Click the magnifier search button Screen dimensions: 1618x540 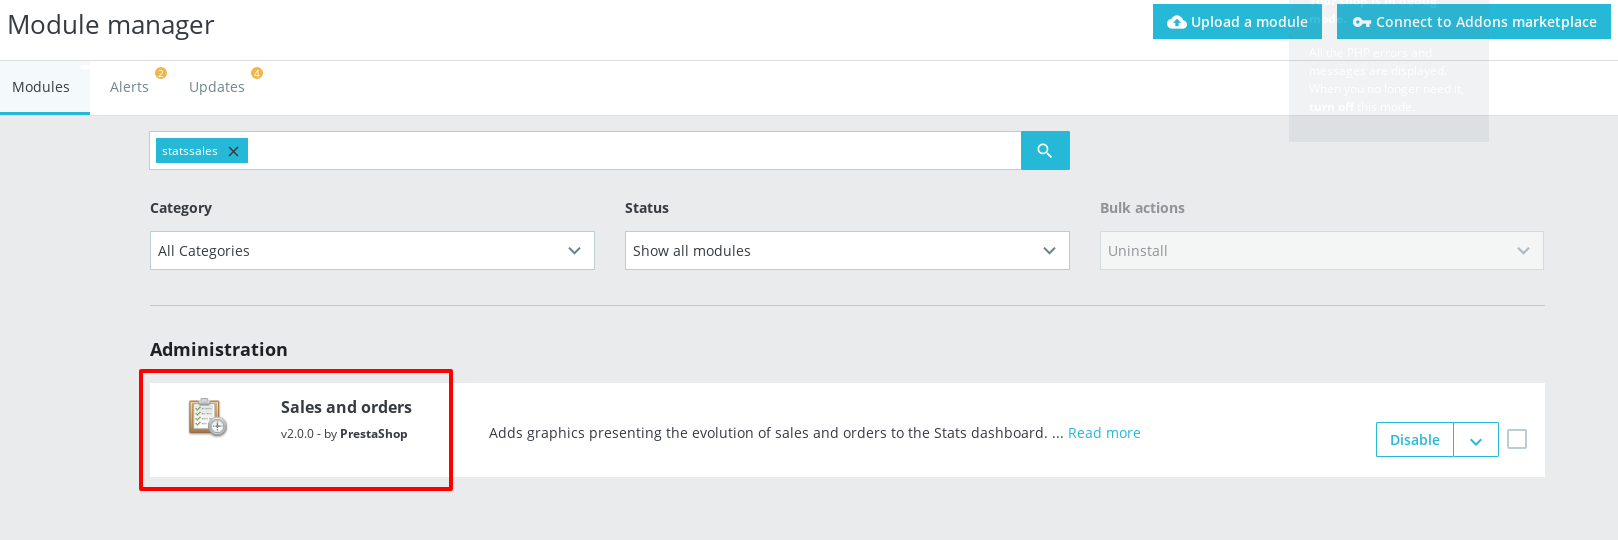coord(1045,151)
